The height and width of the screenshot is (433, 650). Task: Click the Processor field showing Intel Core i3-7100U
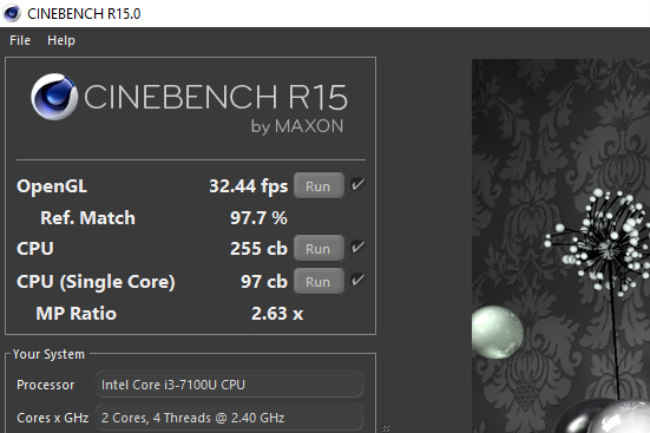pyautogui.click(x=230, y=384)
